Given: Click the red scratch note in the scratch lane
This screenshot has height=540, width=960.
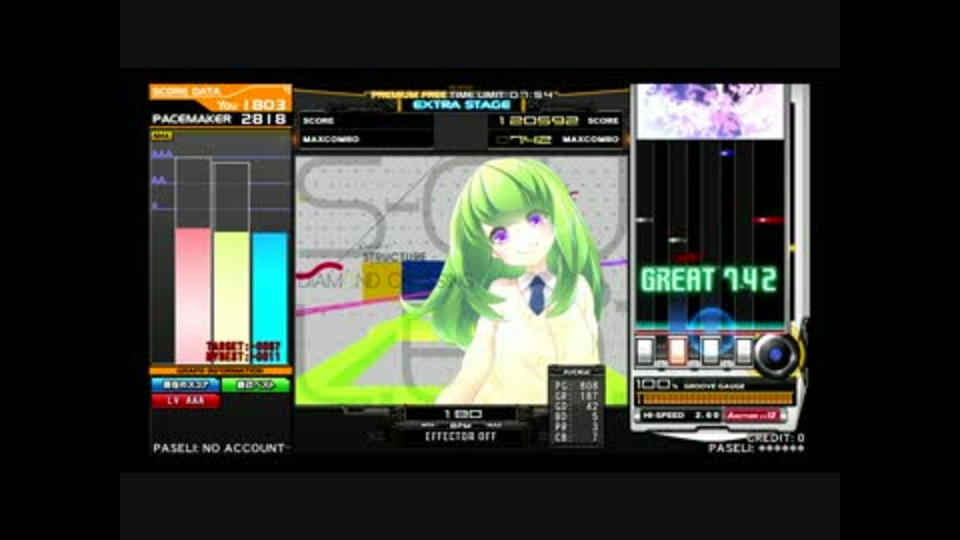Looking at the screenshot, I should 768,220.
